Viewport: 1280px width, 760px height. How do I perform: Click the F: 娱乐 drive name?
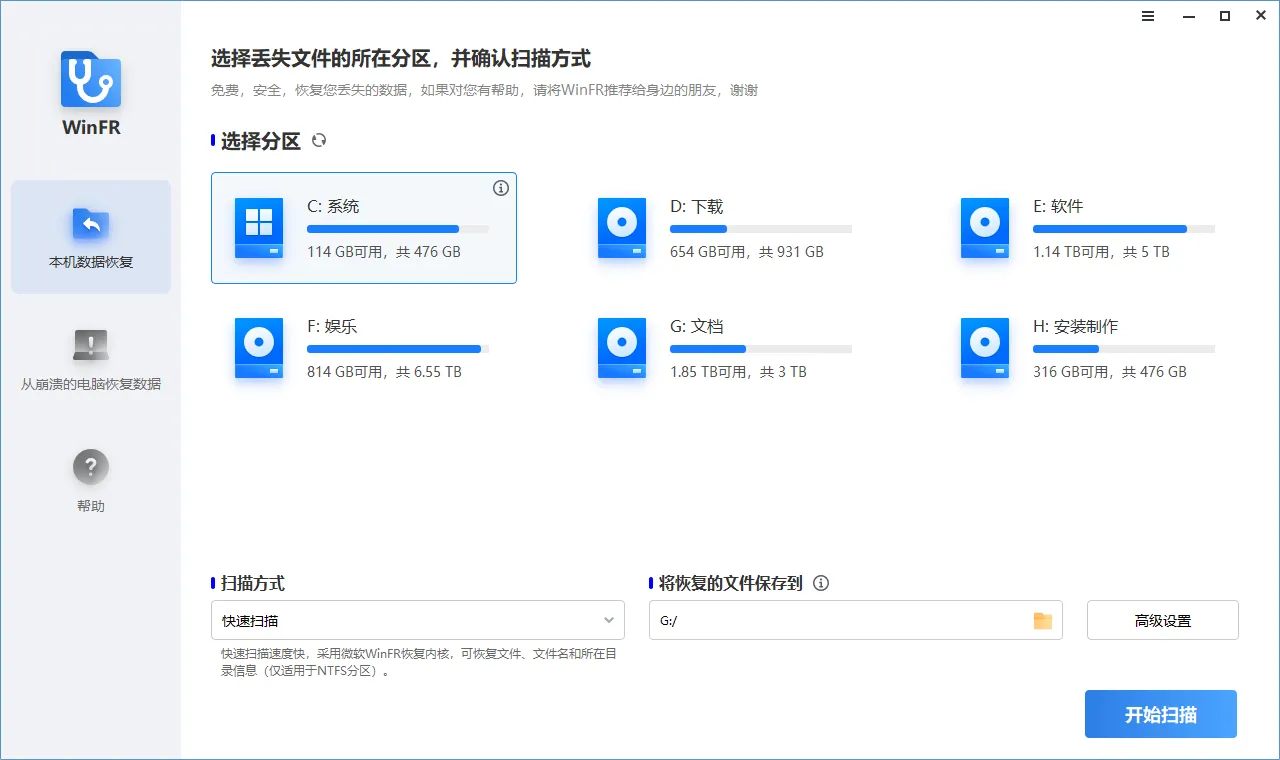pyautogui.click(x=332, y=327)
